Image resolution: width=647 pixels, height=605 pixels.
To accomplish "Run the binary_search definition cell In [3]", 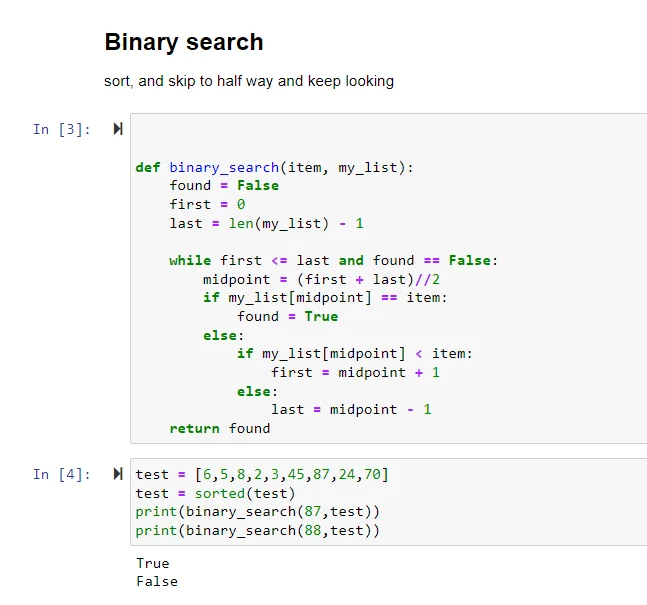I will [118, 129].
